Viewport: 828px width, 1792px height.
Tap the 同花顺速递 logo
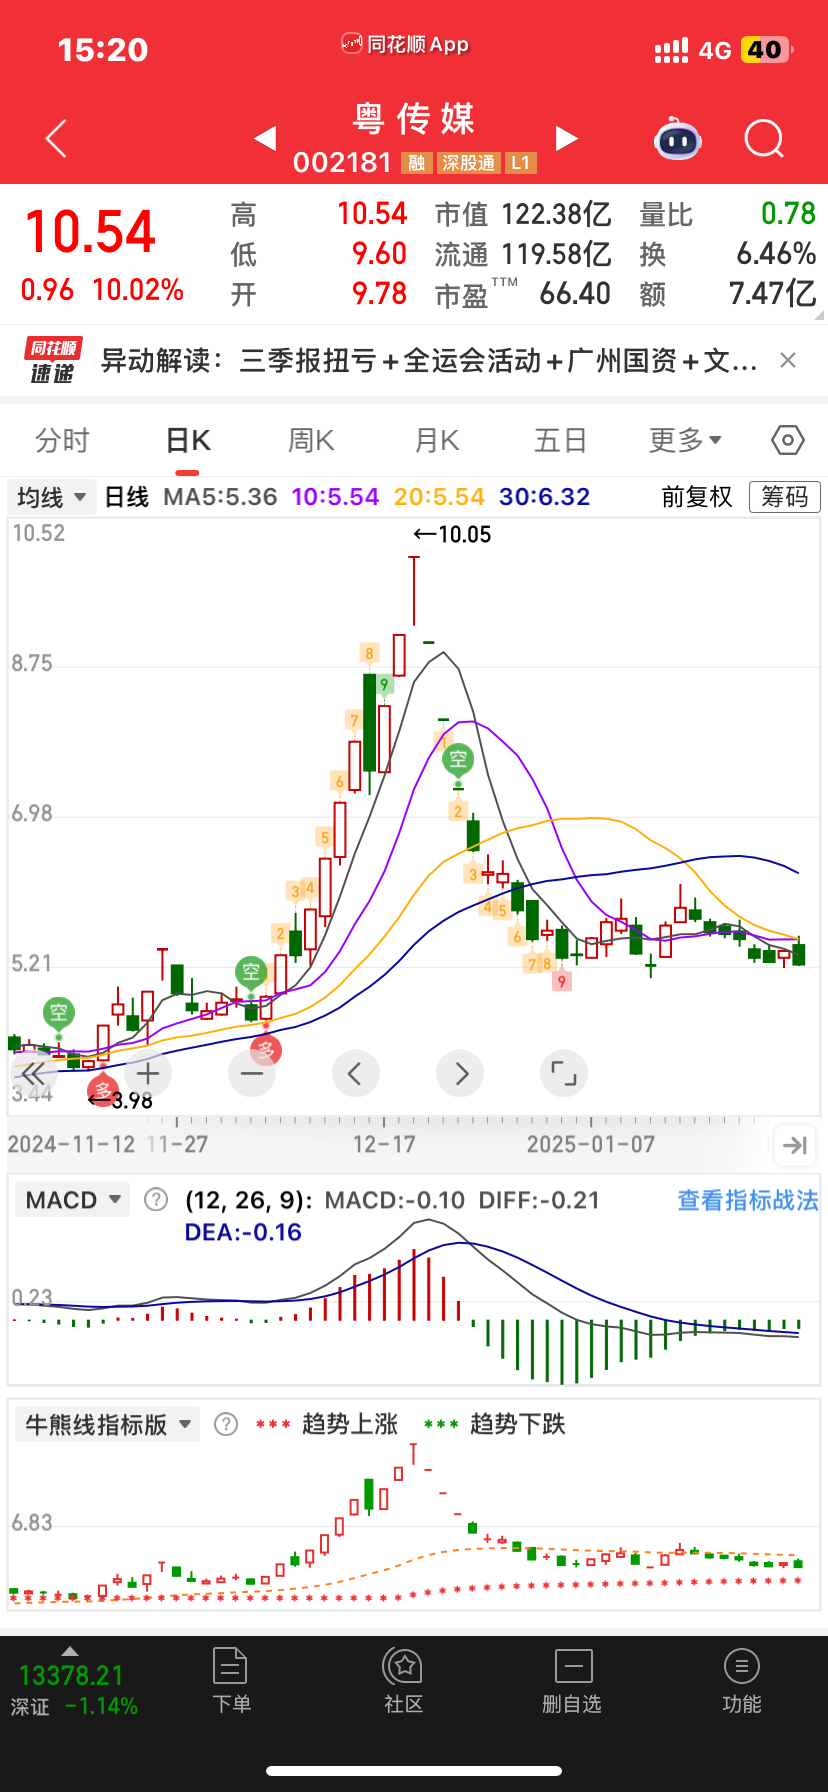52,360
